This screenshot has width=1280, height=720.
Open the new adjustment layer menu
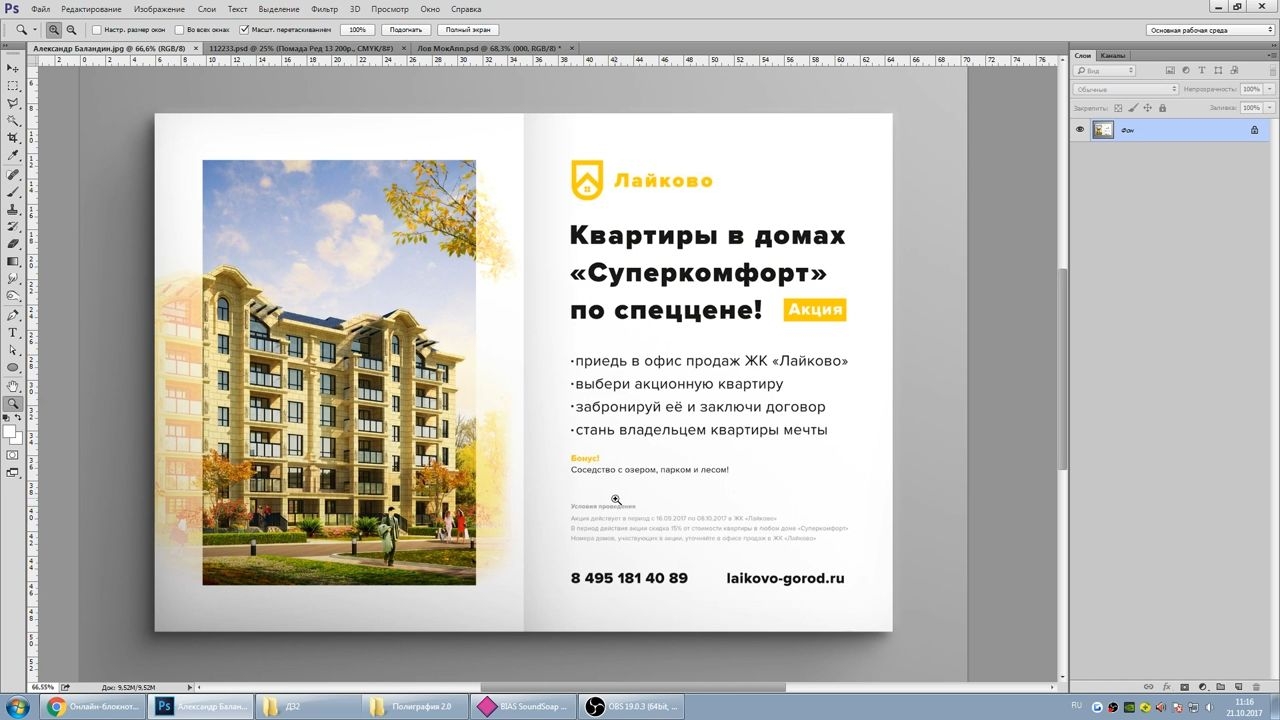tap(1202, 687)
